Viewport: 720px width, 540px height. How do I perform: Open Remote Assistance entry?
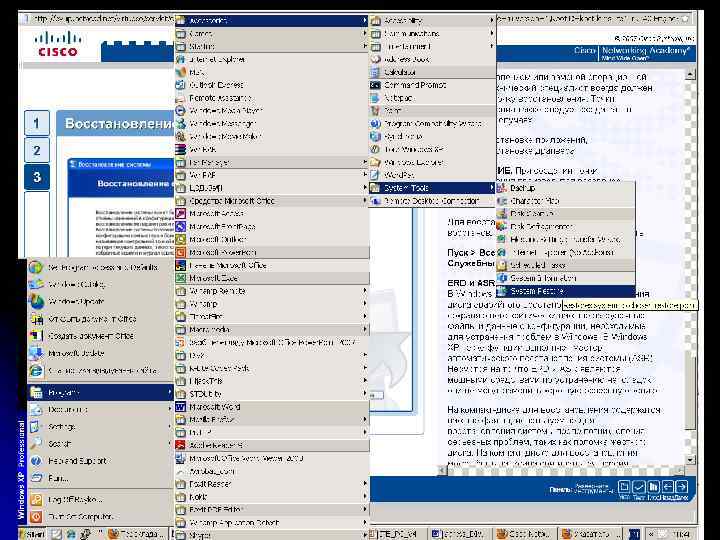point(272,98)
